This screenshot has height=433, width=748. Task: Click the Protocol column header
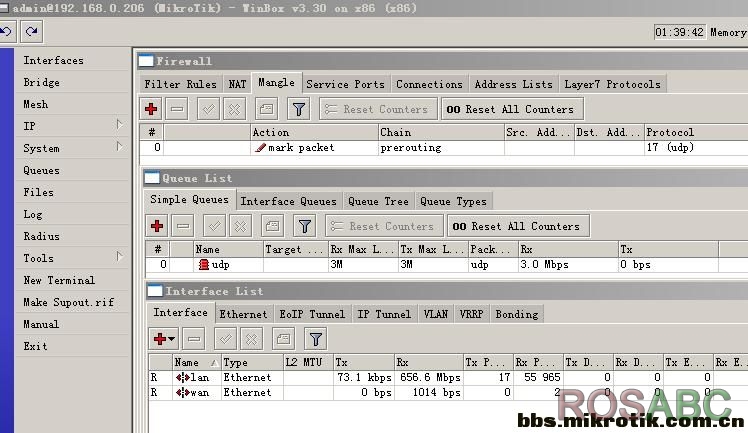click(696, 132)
